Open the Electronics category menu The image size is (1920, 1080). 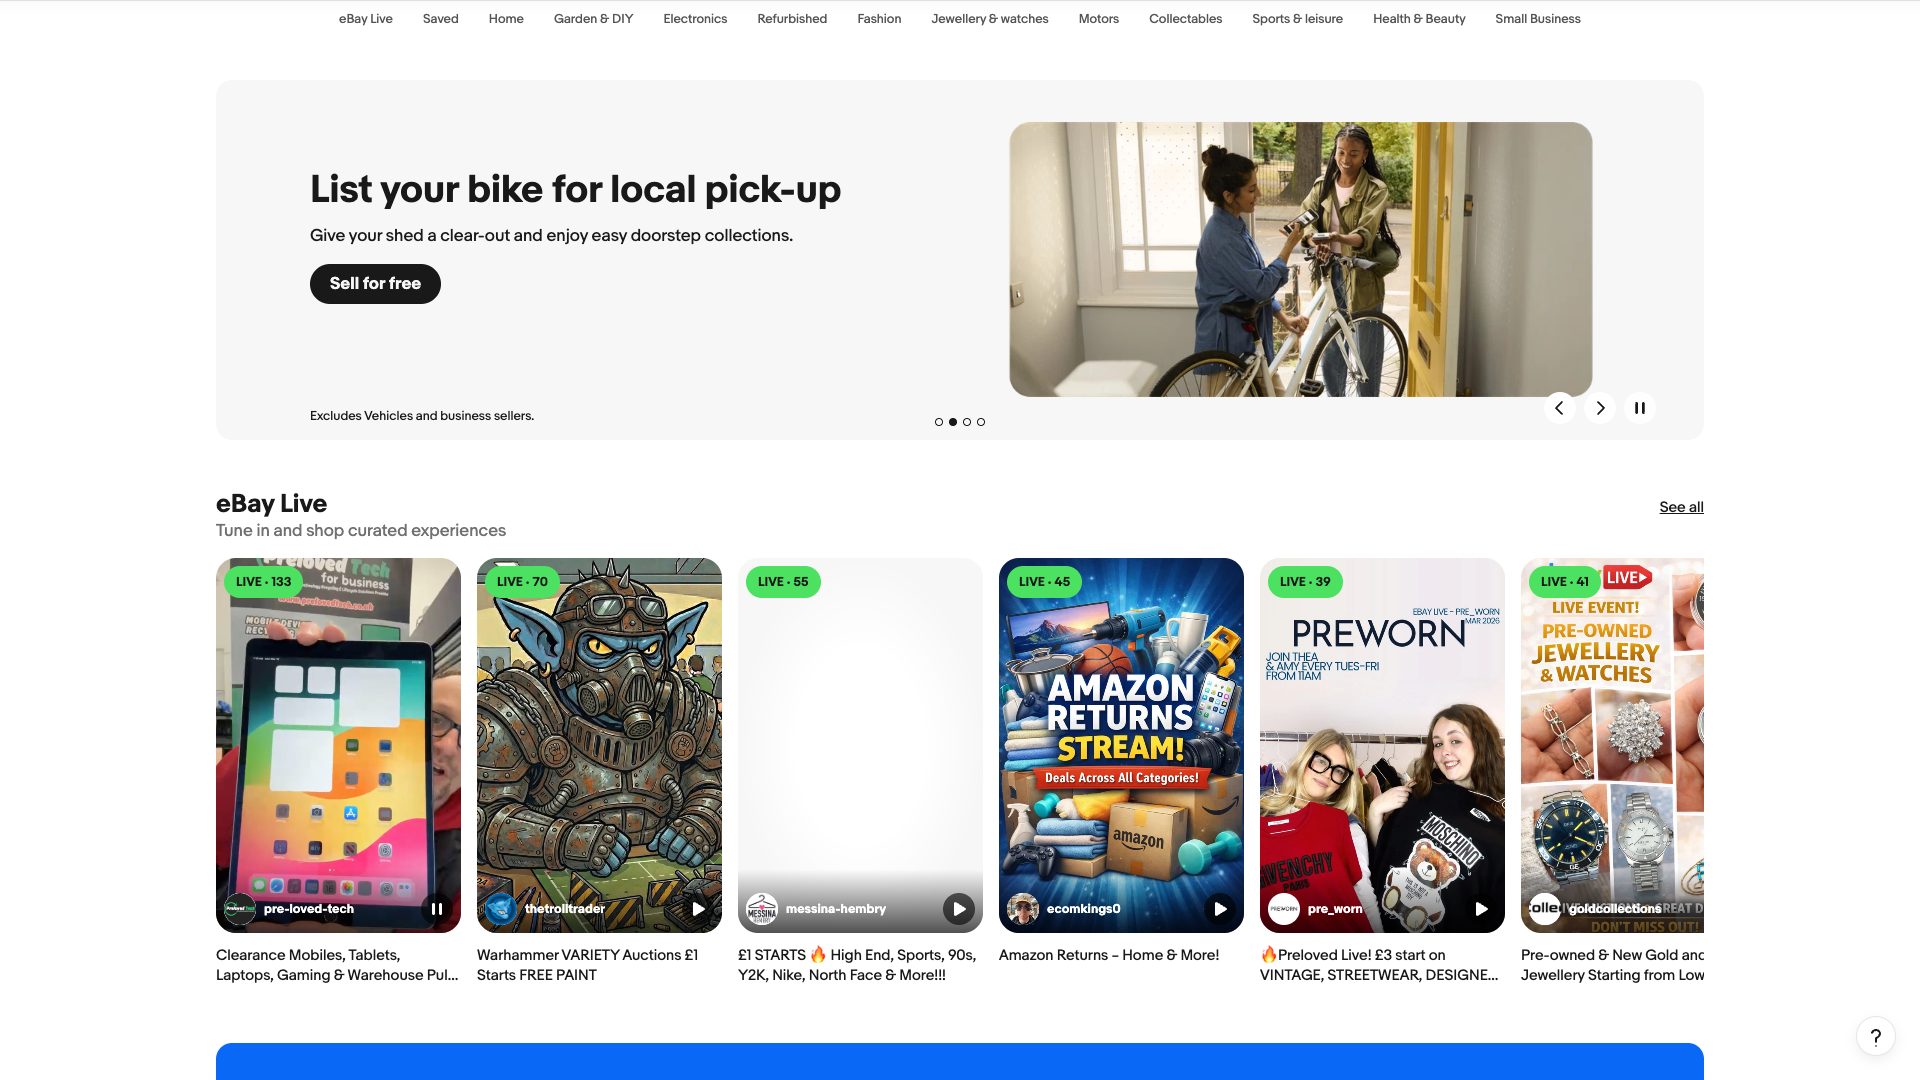tap(695, 19)
